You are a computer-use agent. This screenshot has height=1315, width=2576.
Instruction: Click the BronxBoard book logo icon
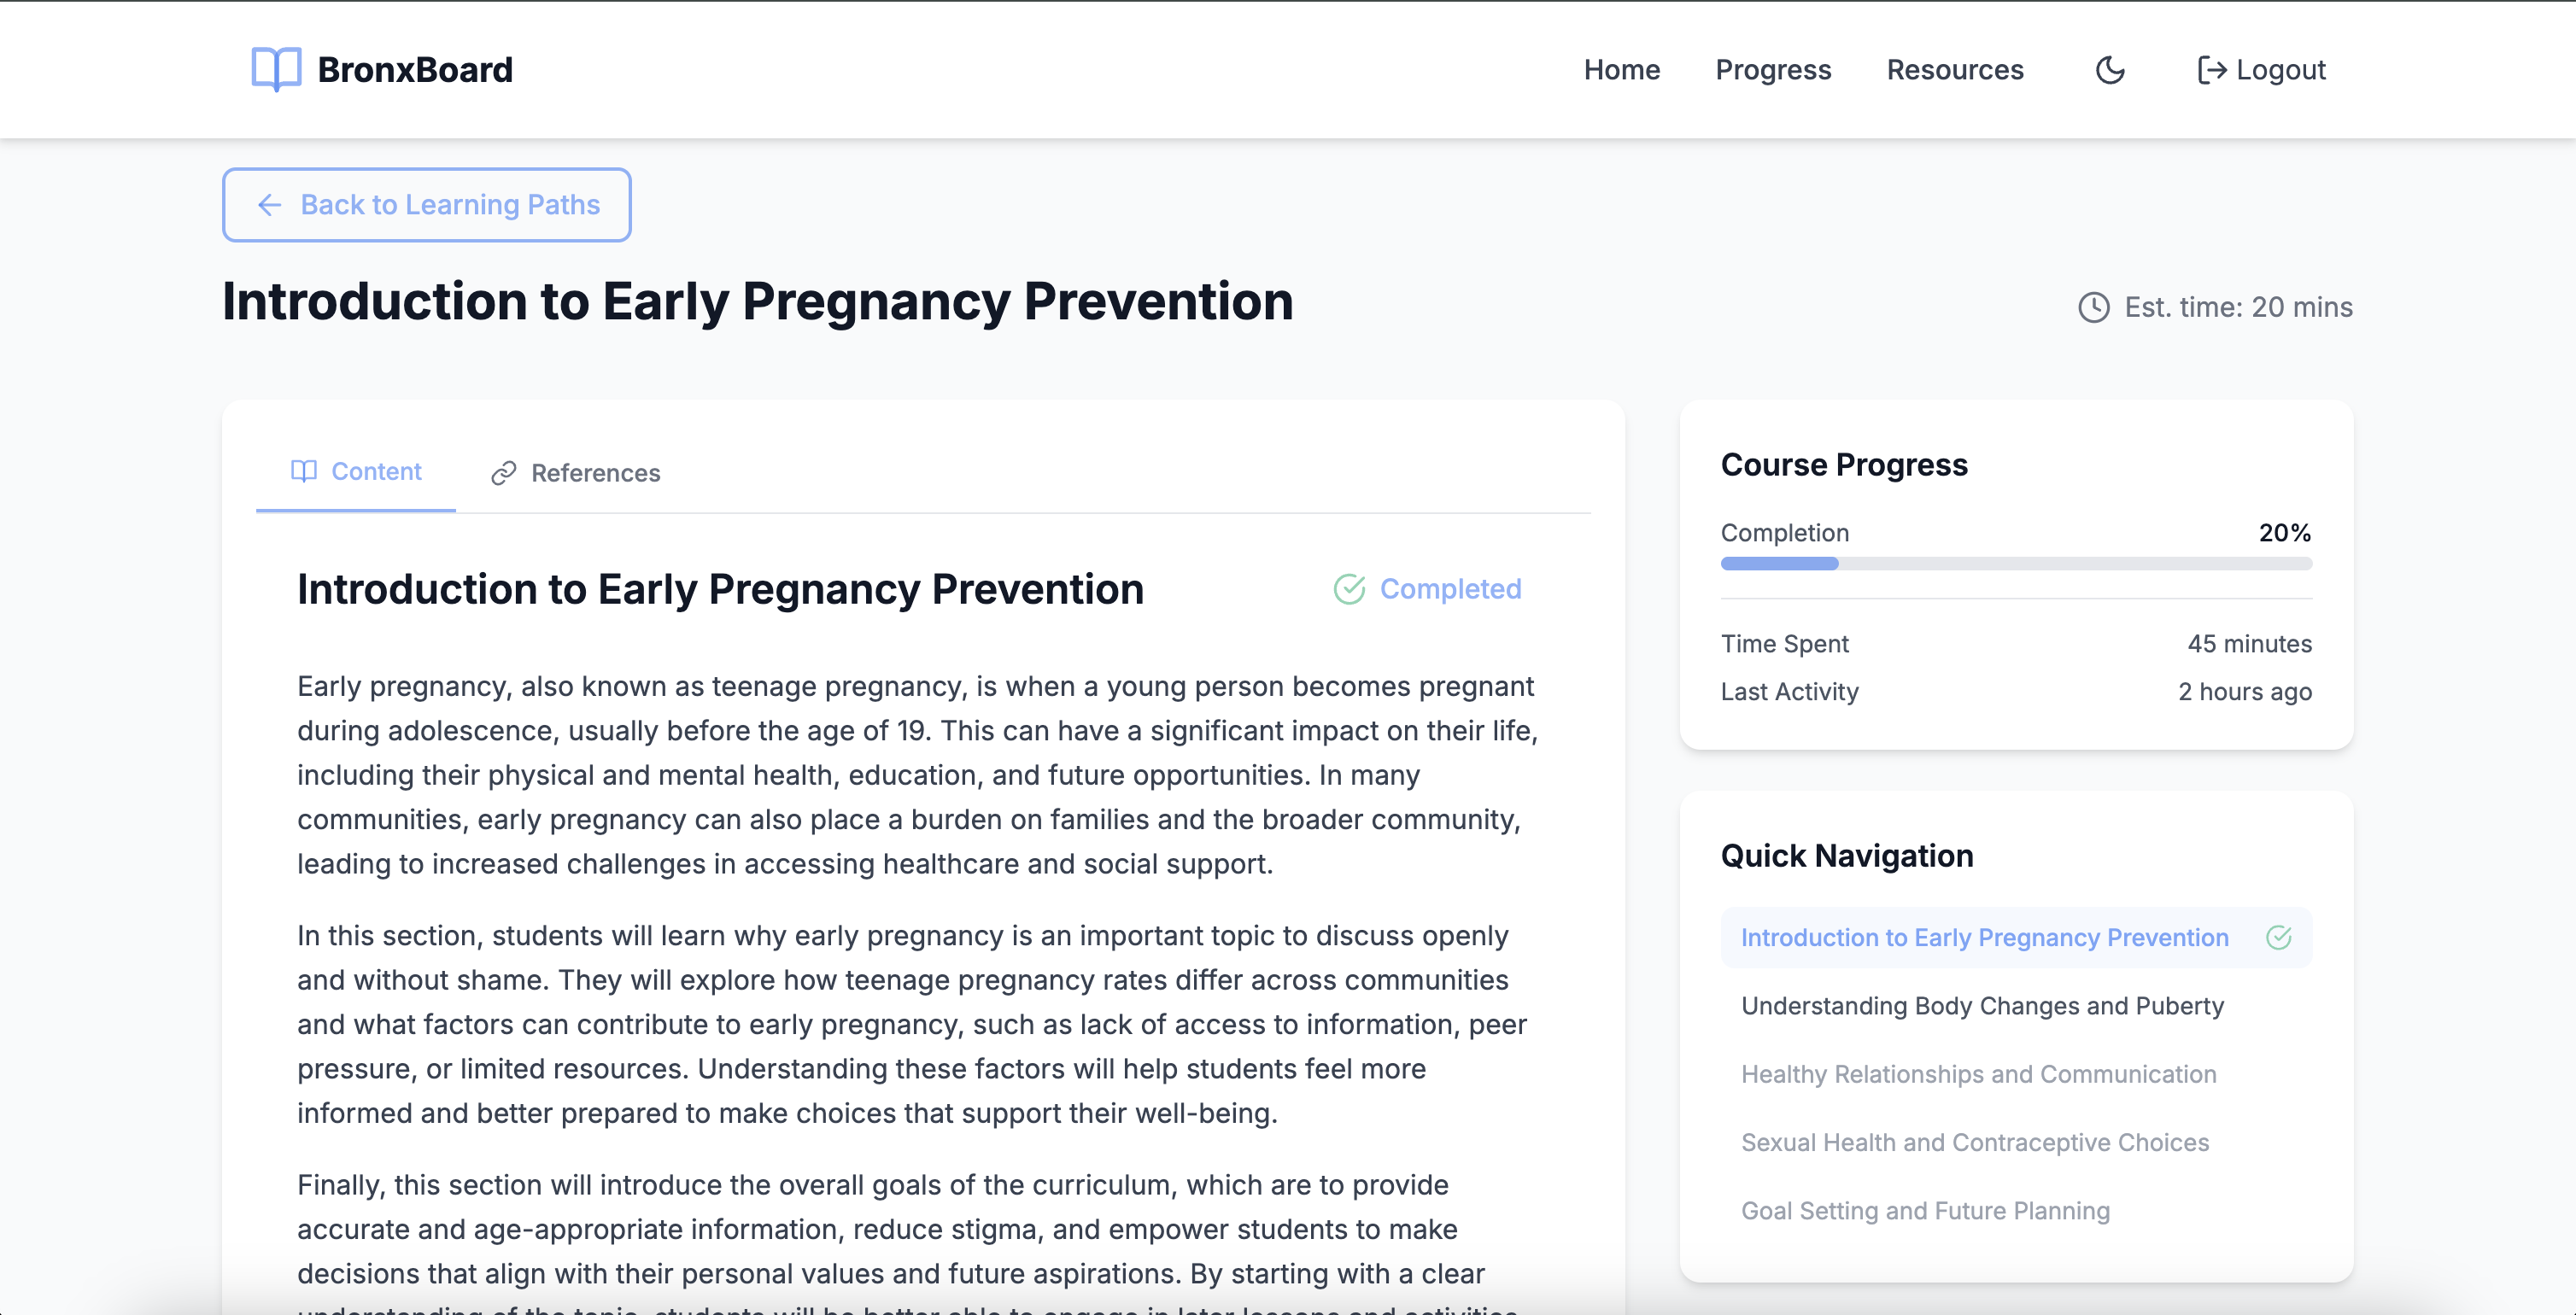point(276,69)
